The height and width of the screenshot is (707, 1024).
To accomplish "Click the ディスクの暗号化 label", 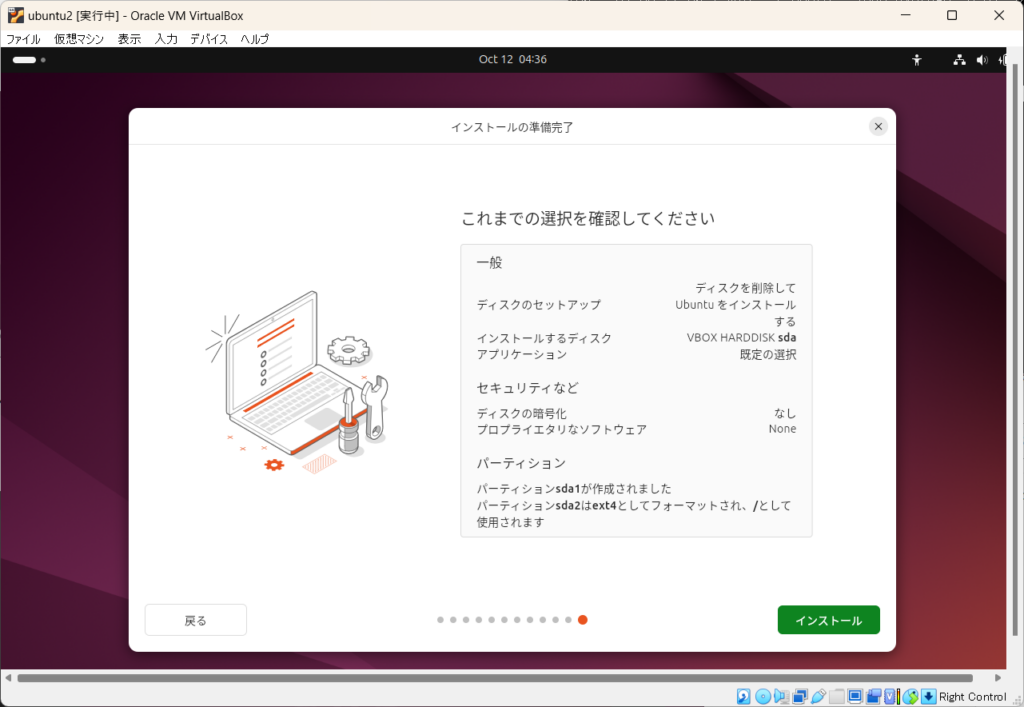I will click(x=521, y=413).
